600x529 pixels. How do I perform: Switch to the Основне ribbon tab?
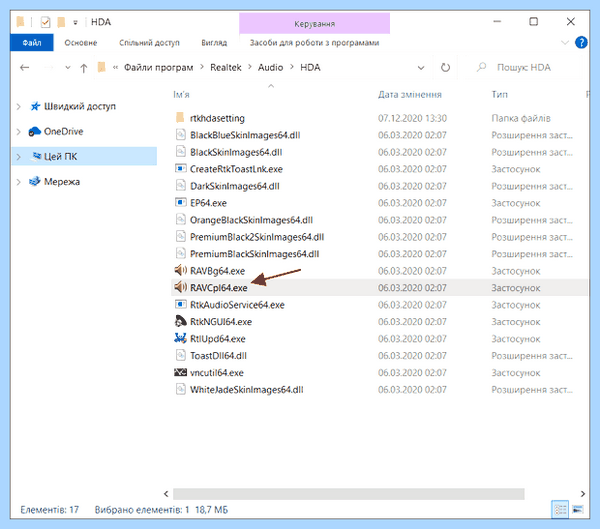click(x=81, y=42)
